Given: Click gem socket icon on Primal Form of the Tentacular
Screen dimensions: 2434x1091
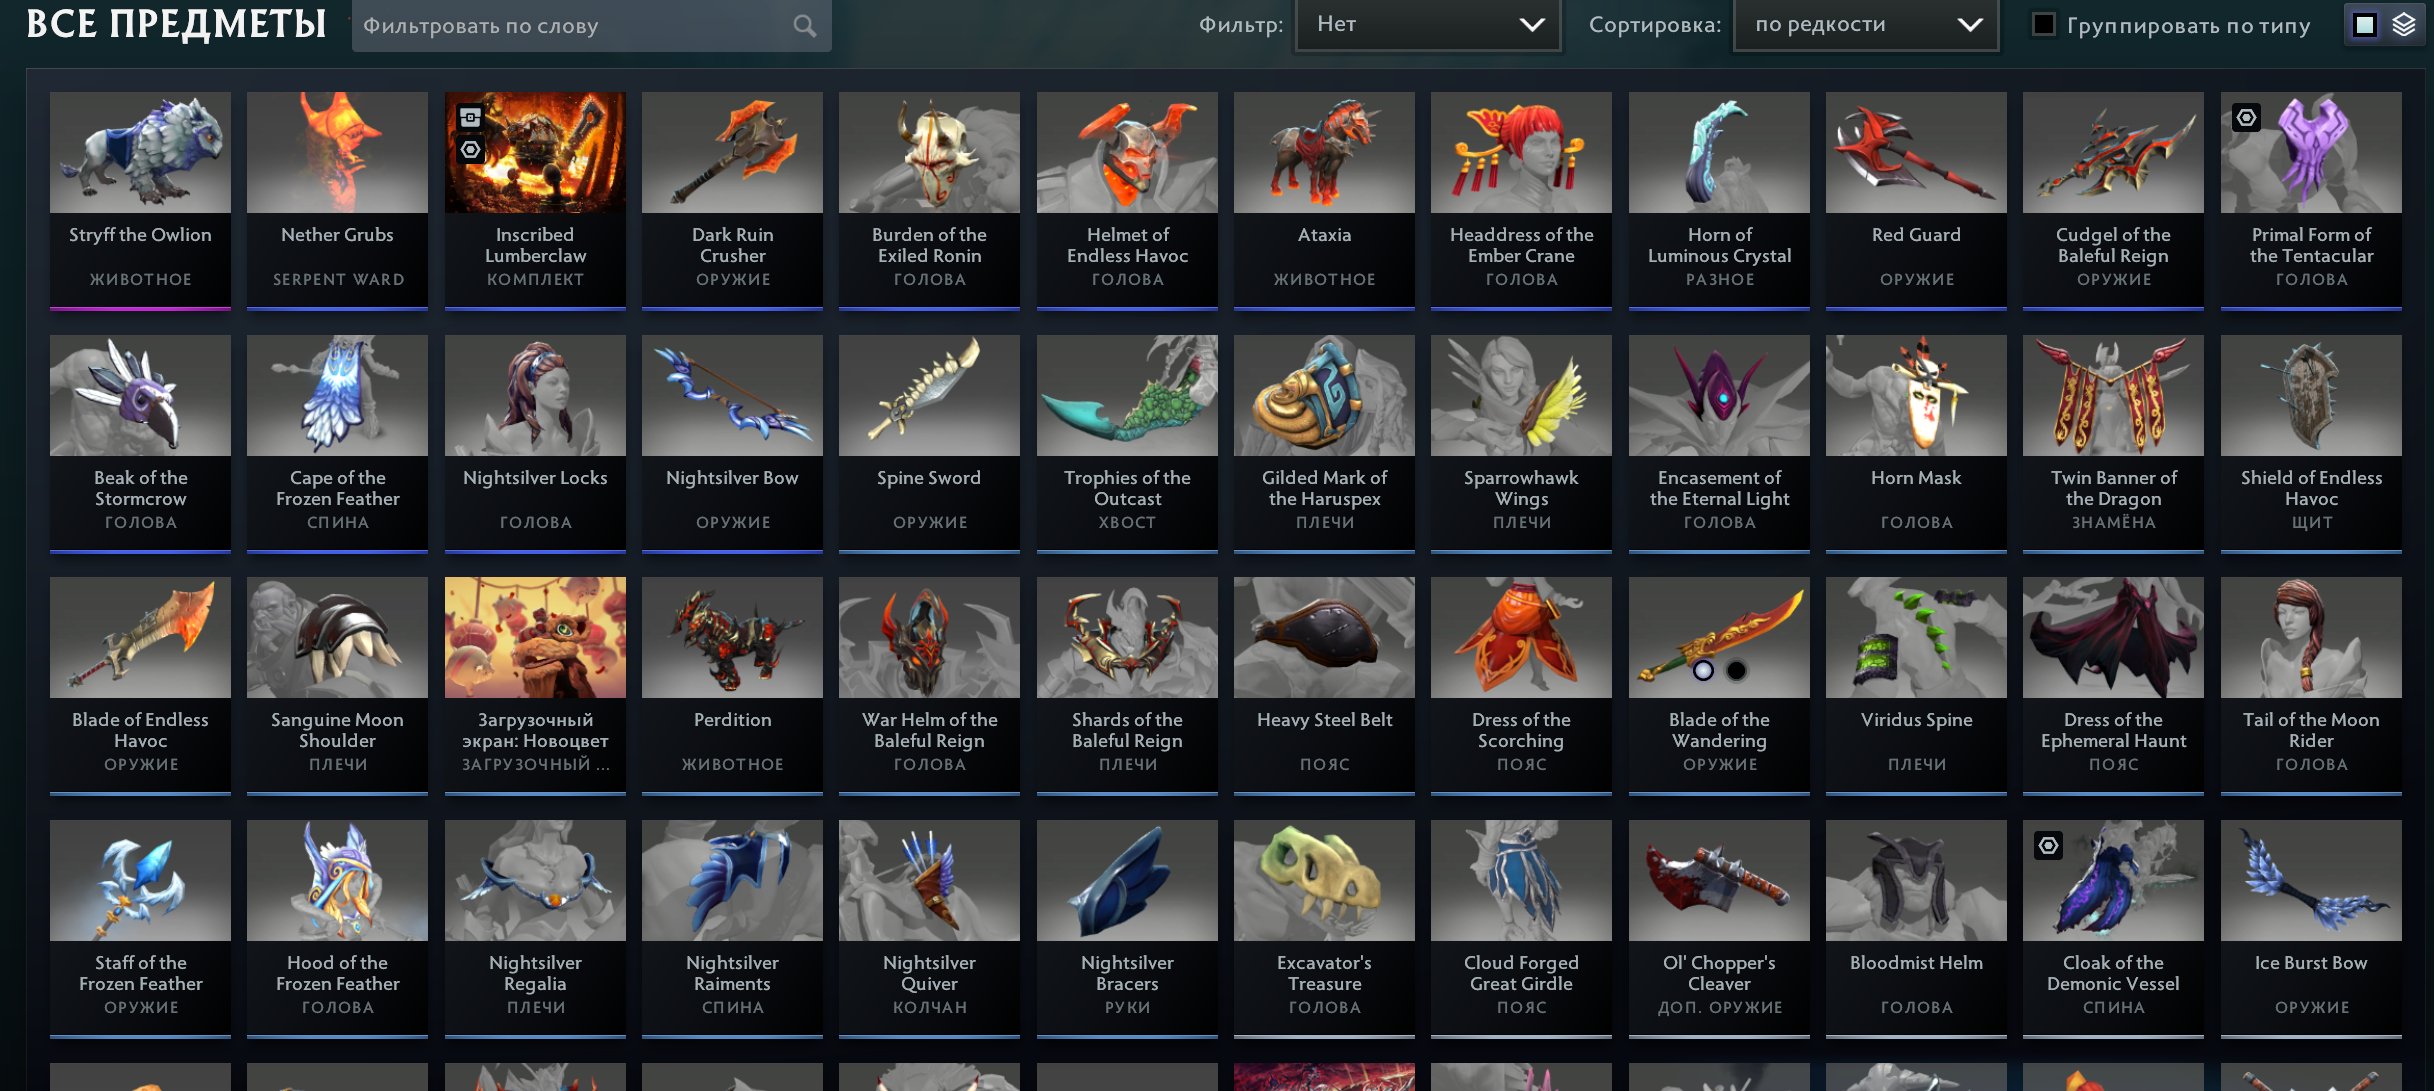Looking at the screenshot, I should click(x=2246, y=118).
